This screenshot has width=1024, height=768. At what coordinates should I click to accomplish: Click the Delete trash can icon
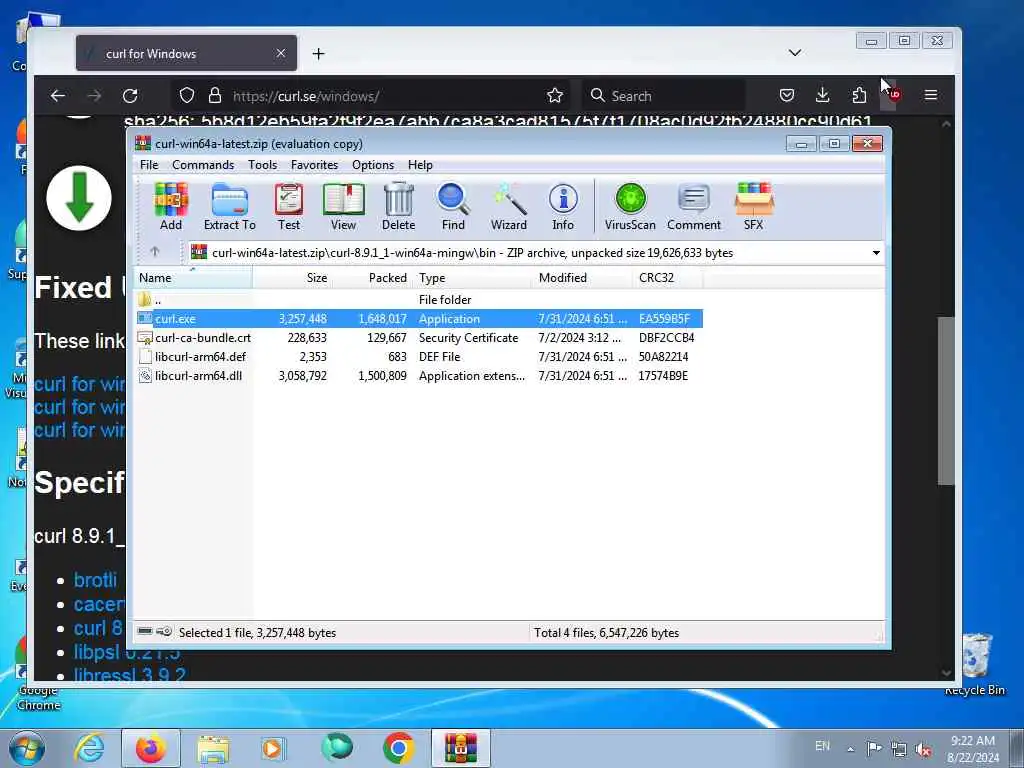pyautogui.click(x=398, y=206)
